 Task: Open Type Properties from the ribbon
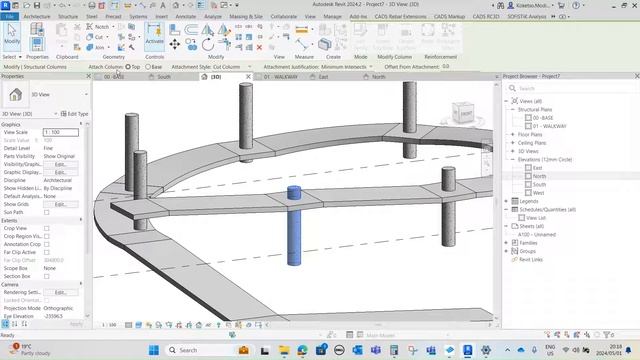point(37,29)
